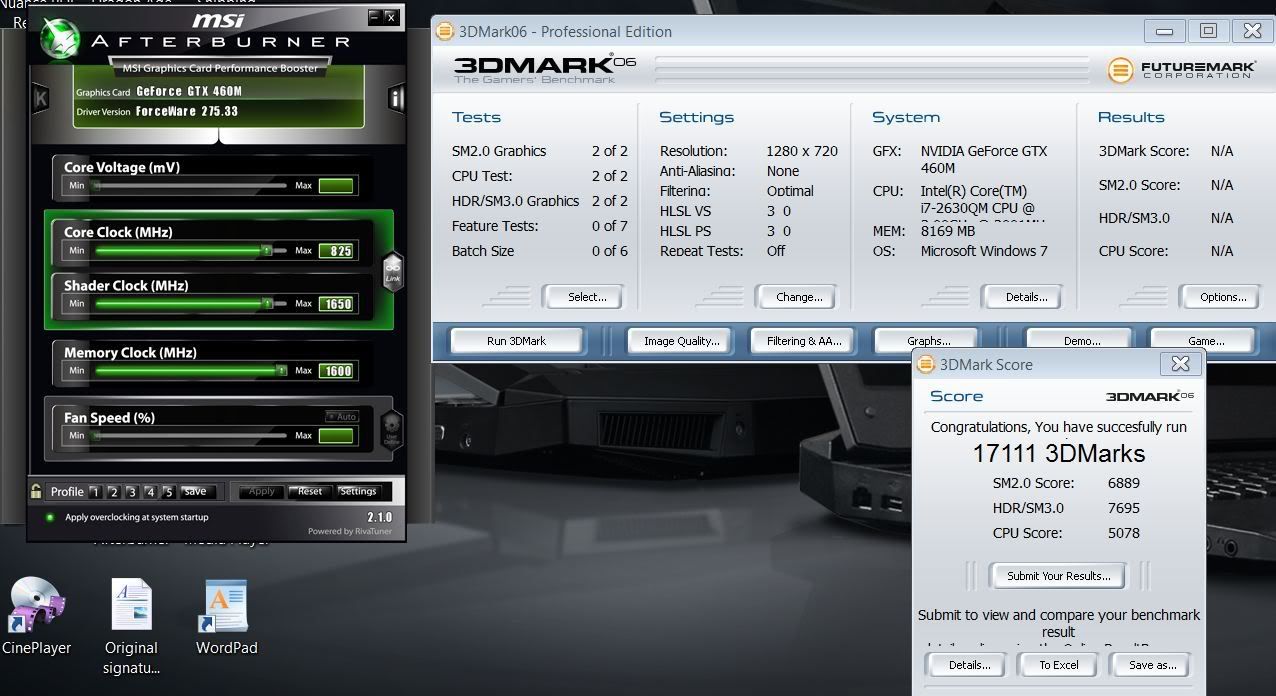The image size is (1276, 696).
Task: Maximize the 3DMark06 window
Action: [1208, 31]
